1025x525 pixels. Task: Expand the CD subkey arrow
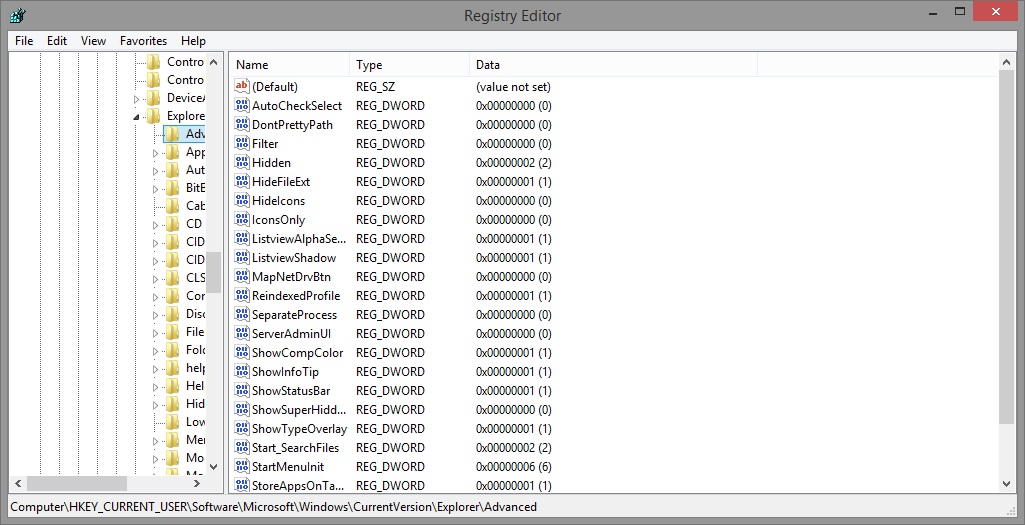coord(156,224)
